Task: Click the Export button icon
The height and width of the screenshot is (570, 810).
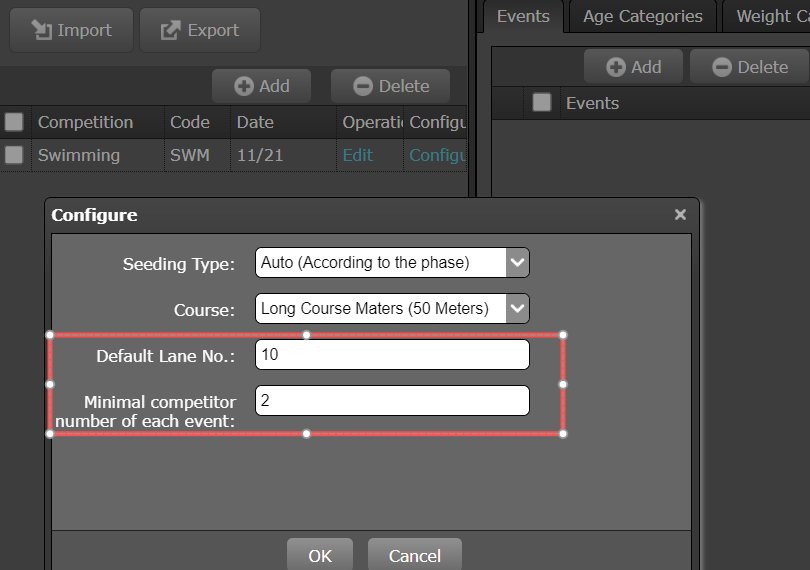Action: [172, 30]
